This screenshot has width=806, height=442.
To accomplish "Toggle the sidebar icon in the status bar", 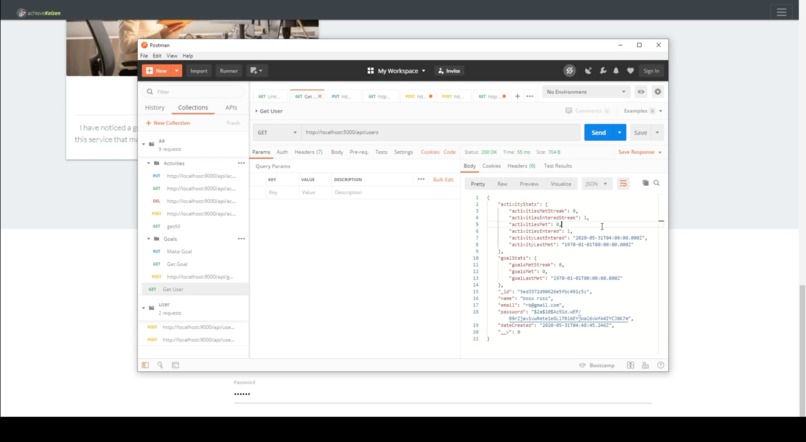I will [145, 365].
